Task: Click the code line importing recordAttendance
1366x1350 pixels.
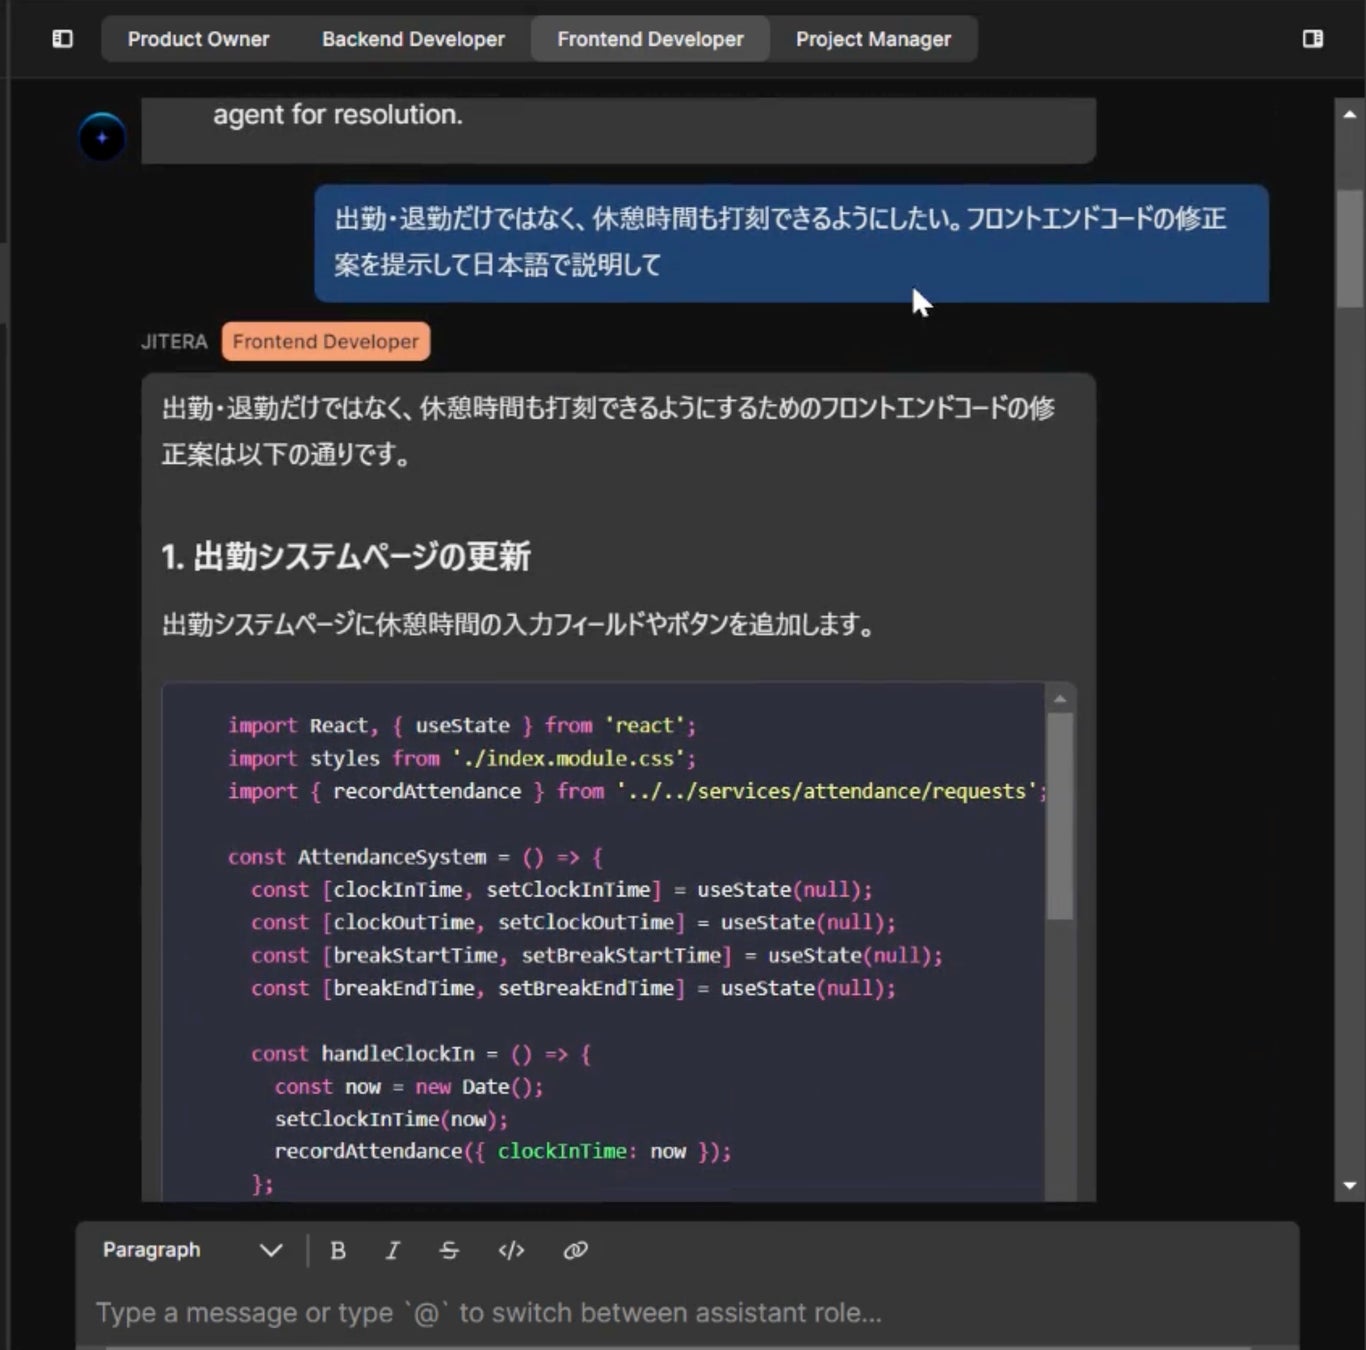Action: pos(637,791)
